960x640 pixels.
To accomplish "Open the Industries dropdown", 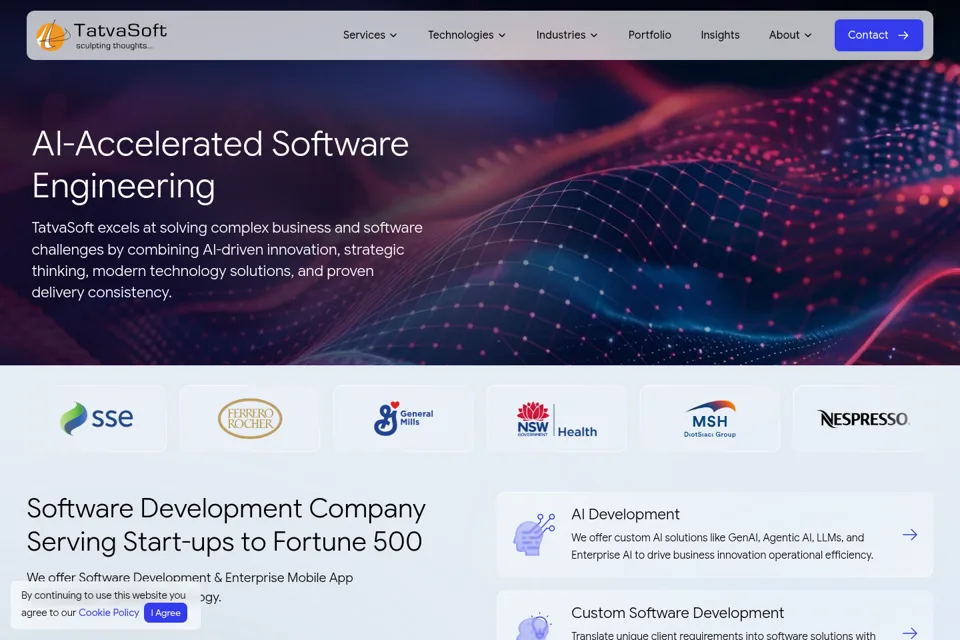I will tap(566, 35).
